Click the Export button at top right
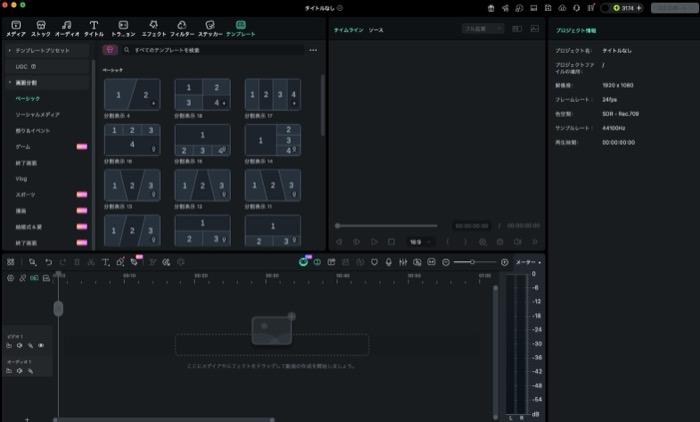Image resolution: width=700 pixels, height=422 pixels. click(674, 8)
